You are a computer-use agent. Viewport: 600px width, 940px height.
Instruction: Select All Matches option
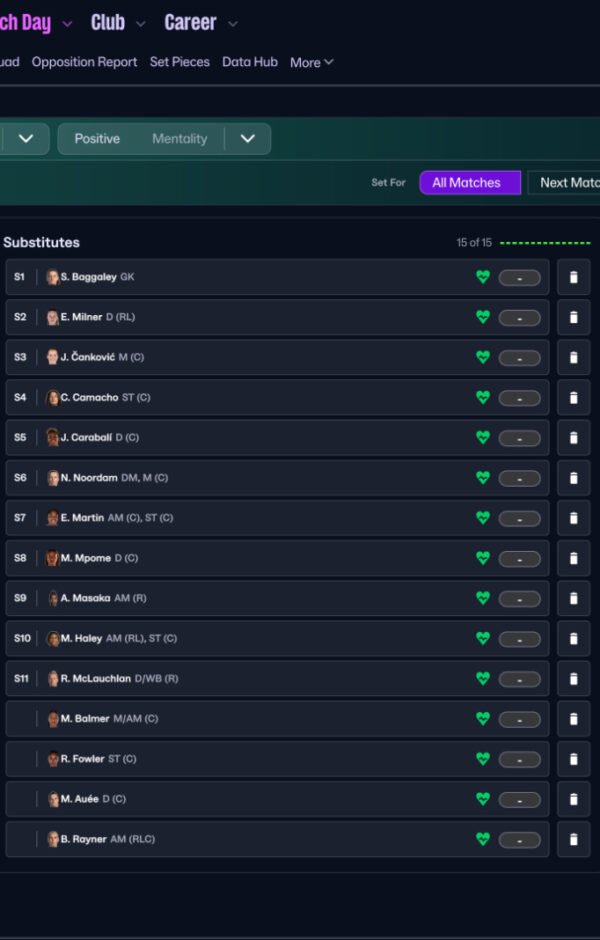(x=469, y=183)
